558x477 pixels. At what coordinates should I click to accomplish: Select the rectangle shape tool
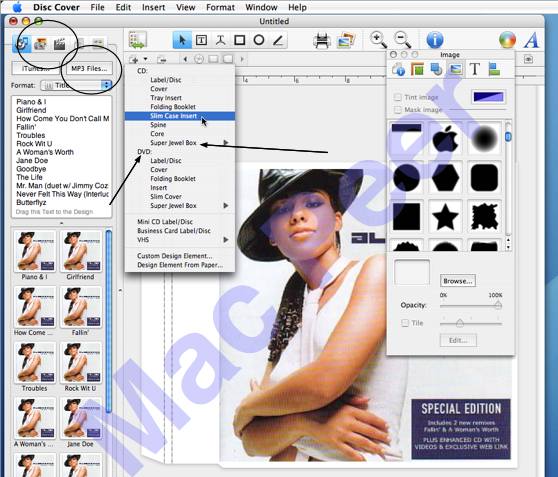tap(239, 40)
